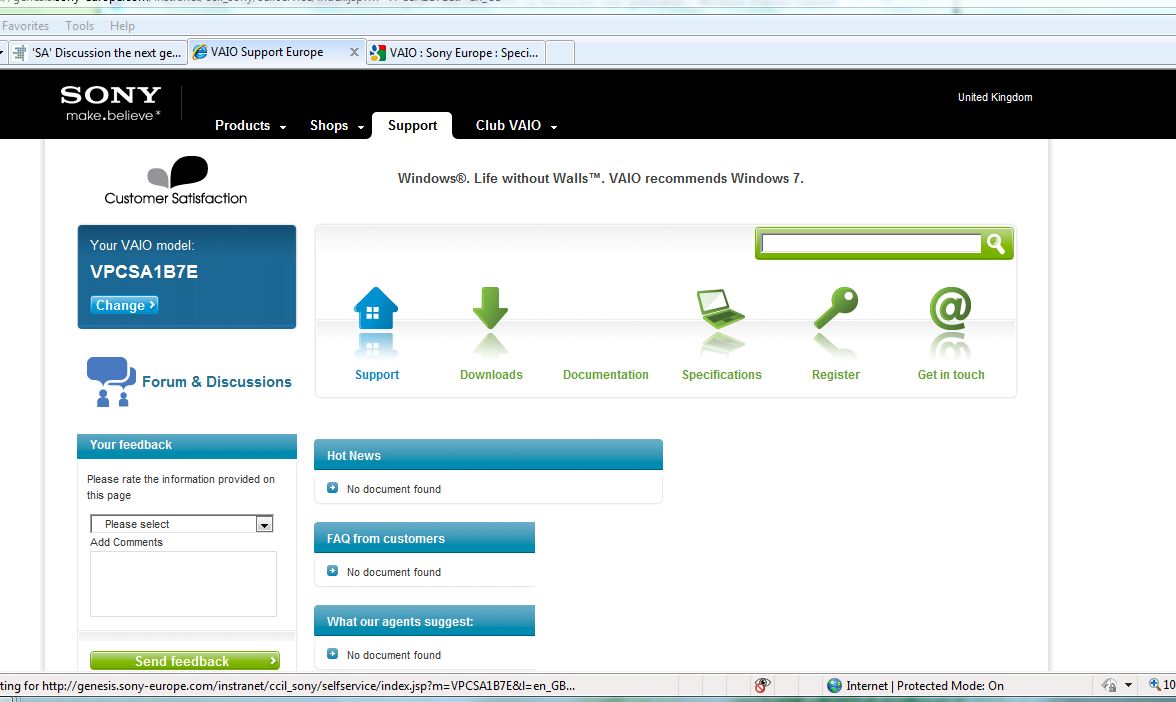
Task: Click the Documentation link
Action: point(606,374)
